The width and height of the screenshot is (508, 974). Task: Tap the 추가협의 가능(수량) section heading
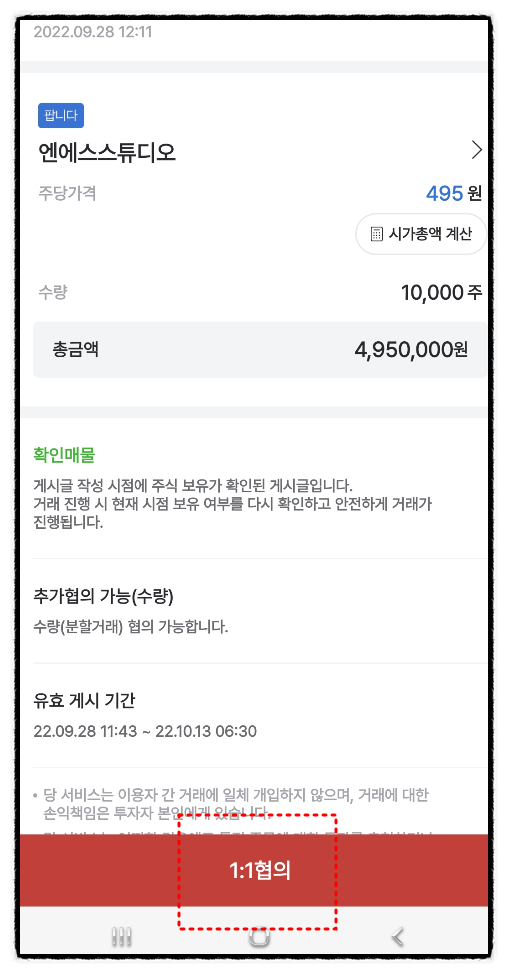tap(103, 596)
